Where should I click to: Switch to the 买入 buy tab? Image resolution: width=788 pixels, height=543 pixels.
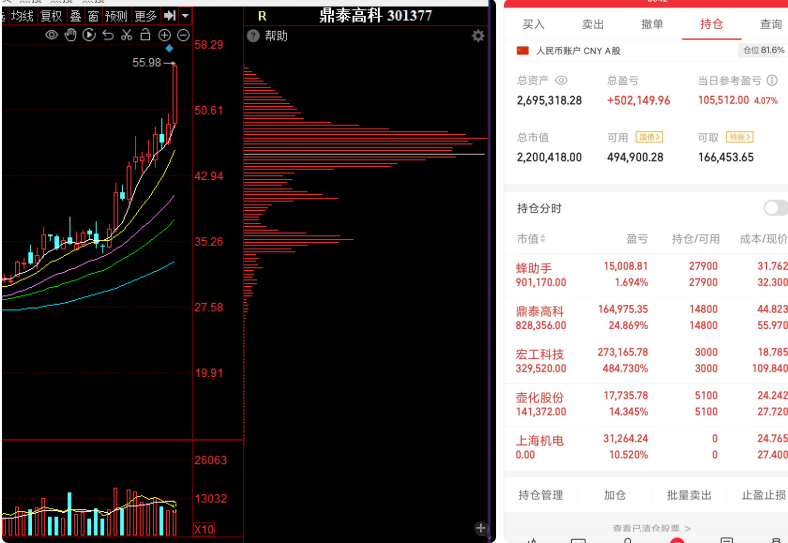tap(533, 24)
